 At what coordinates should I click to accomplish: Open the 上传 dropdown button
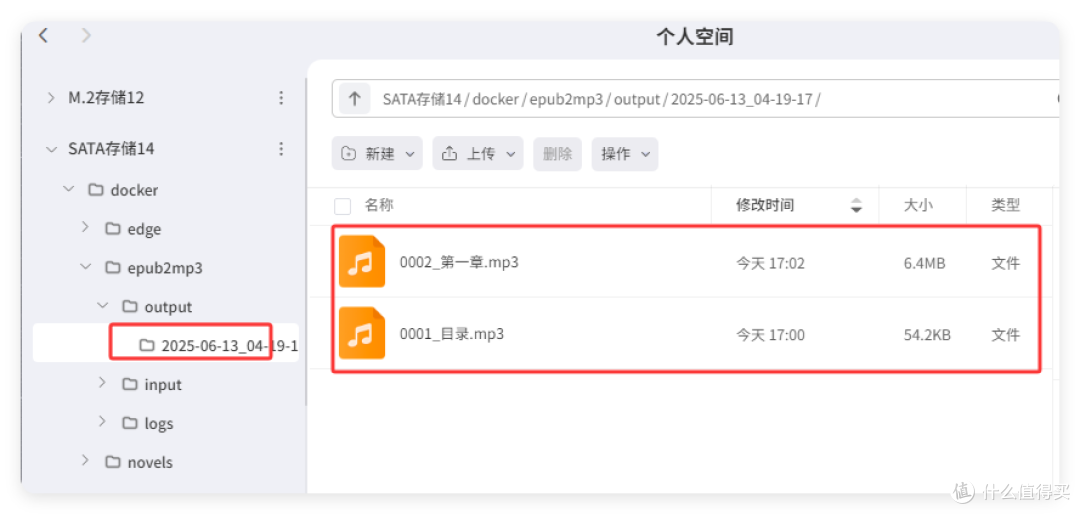tap(478, 154)
